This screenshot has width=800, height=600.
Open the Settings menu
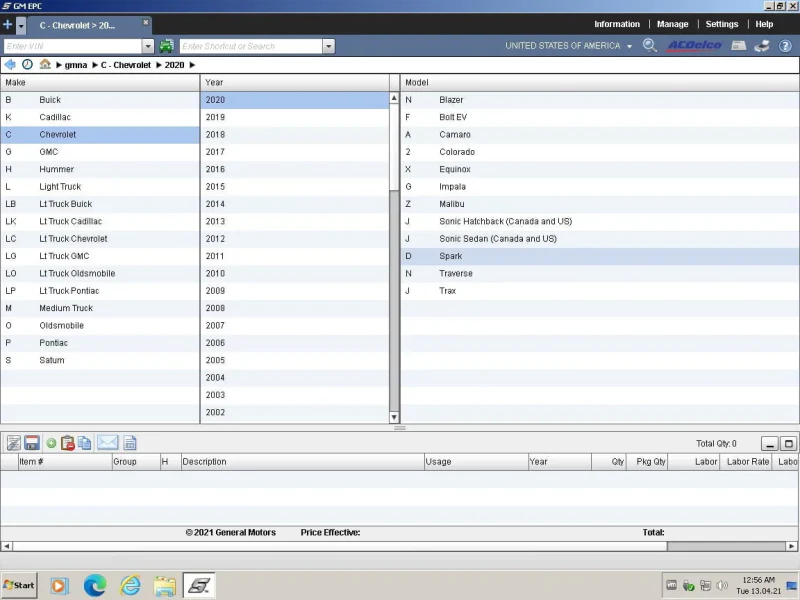[x=721, y=24]
